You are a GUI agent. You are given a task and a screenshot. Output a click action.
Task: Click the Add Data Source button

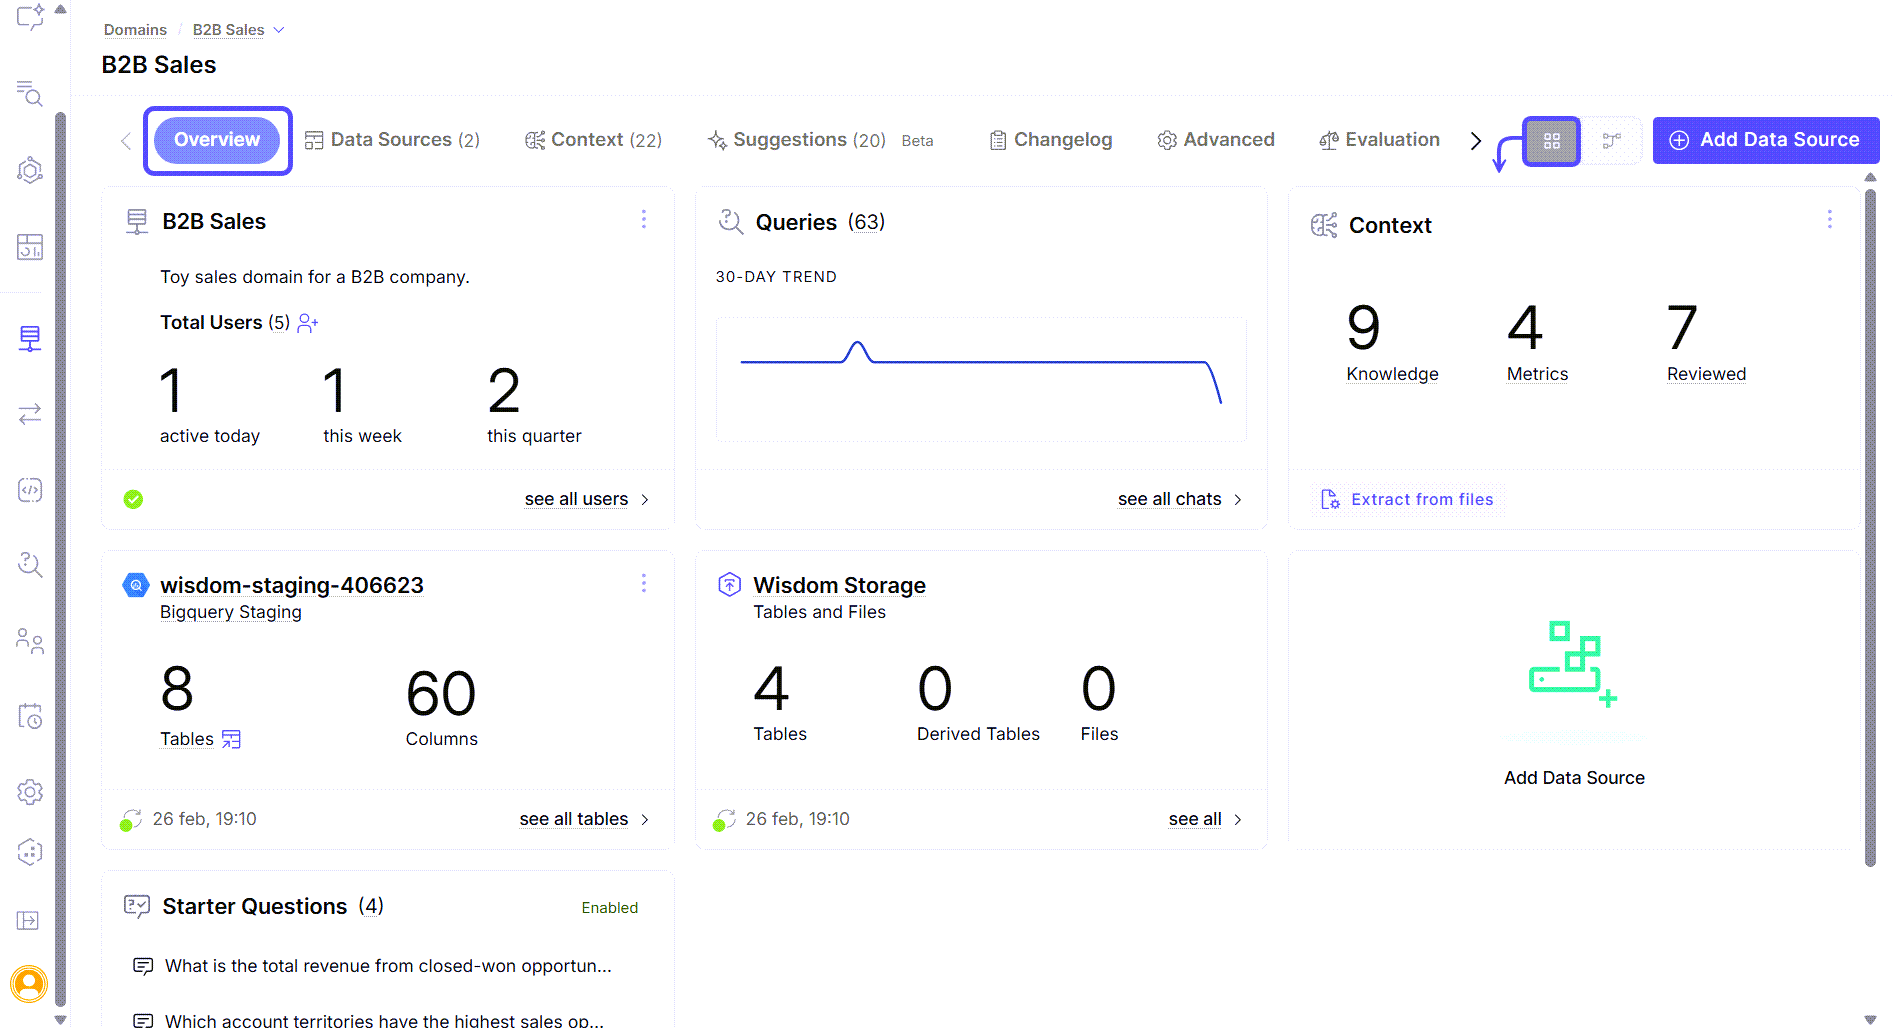(x=1765, y=139)
